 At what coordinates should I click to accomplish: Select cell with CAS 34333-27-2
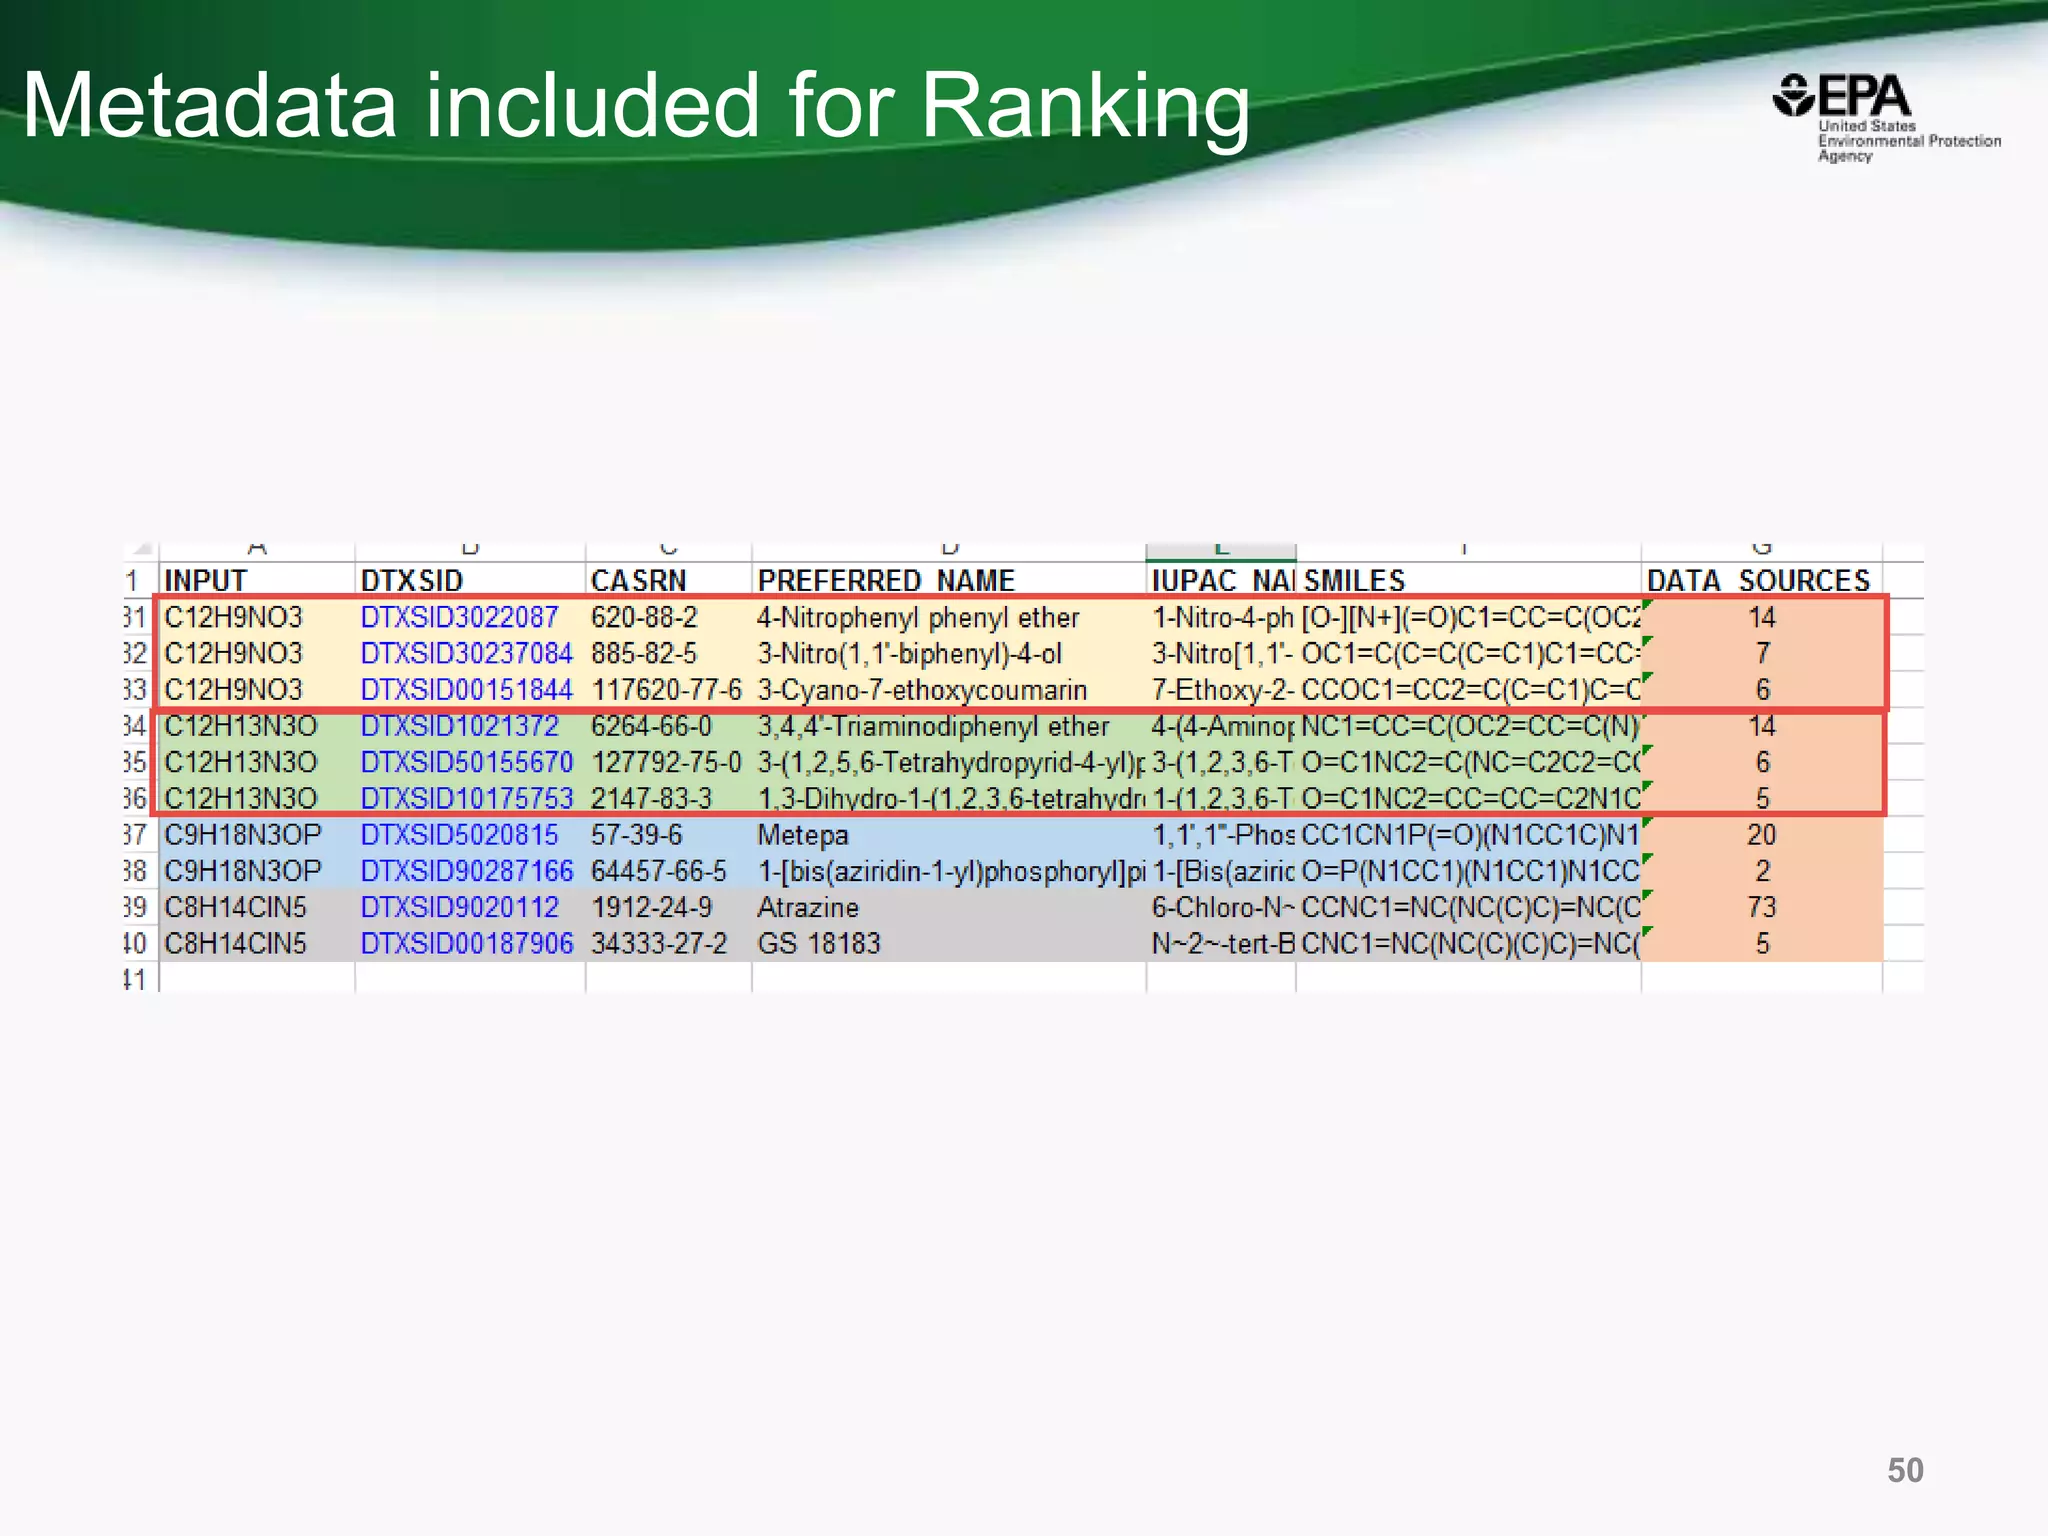click(x=668, y=943)
